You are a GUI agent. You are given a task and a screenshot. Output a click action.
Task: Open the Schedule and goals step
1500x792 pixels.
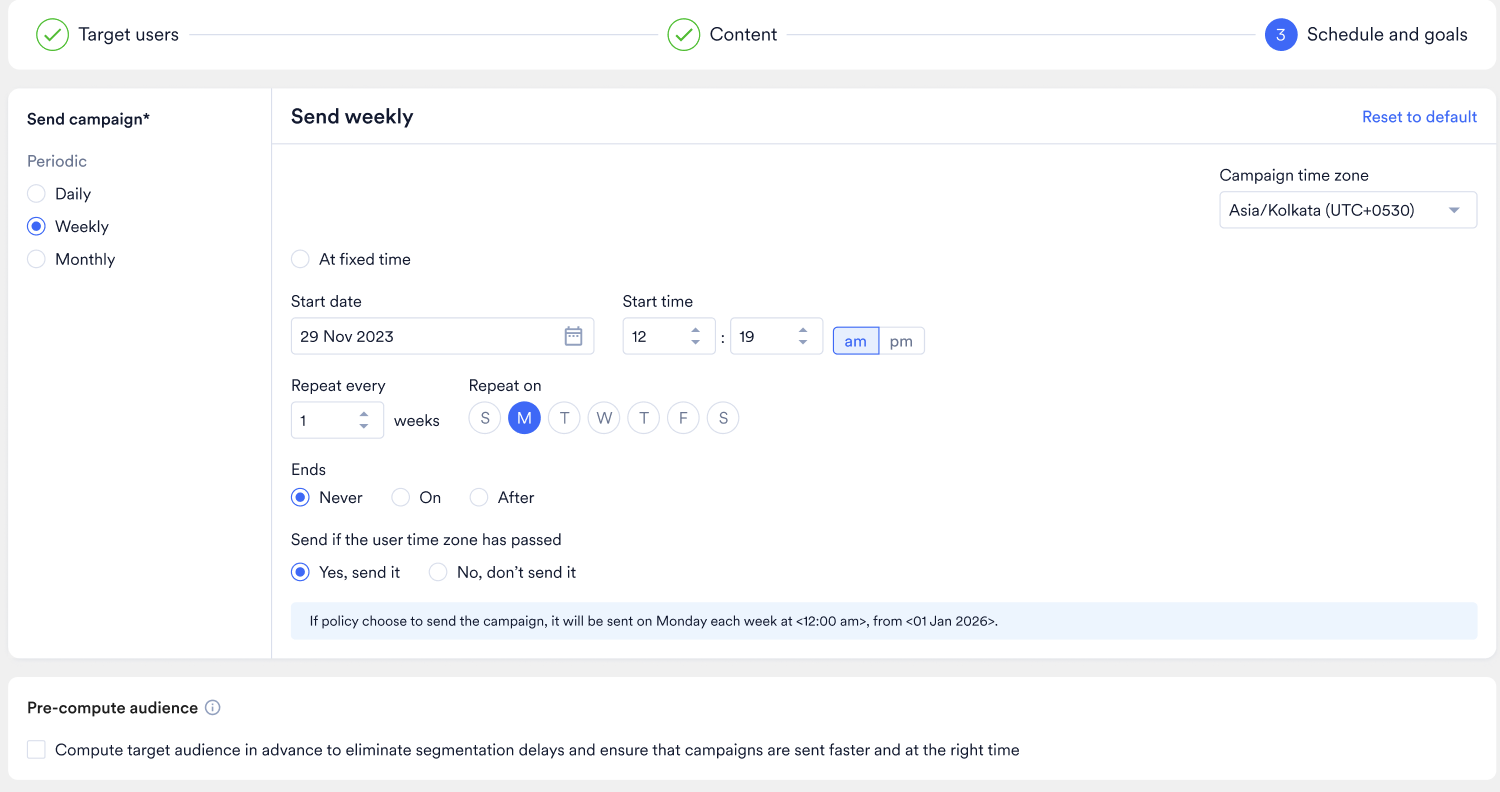point(1387,35)
